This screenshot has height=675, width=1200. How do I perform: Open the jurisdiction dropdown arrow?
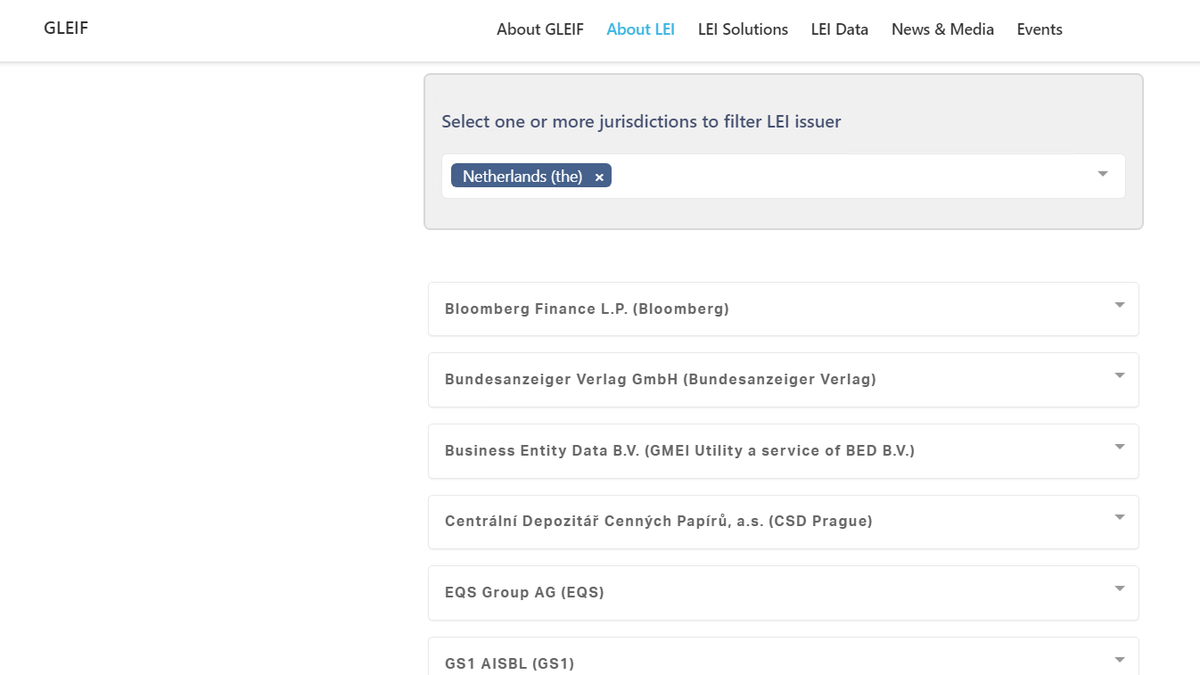tap(1103, 174)
